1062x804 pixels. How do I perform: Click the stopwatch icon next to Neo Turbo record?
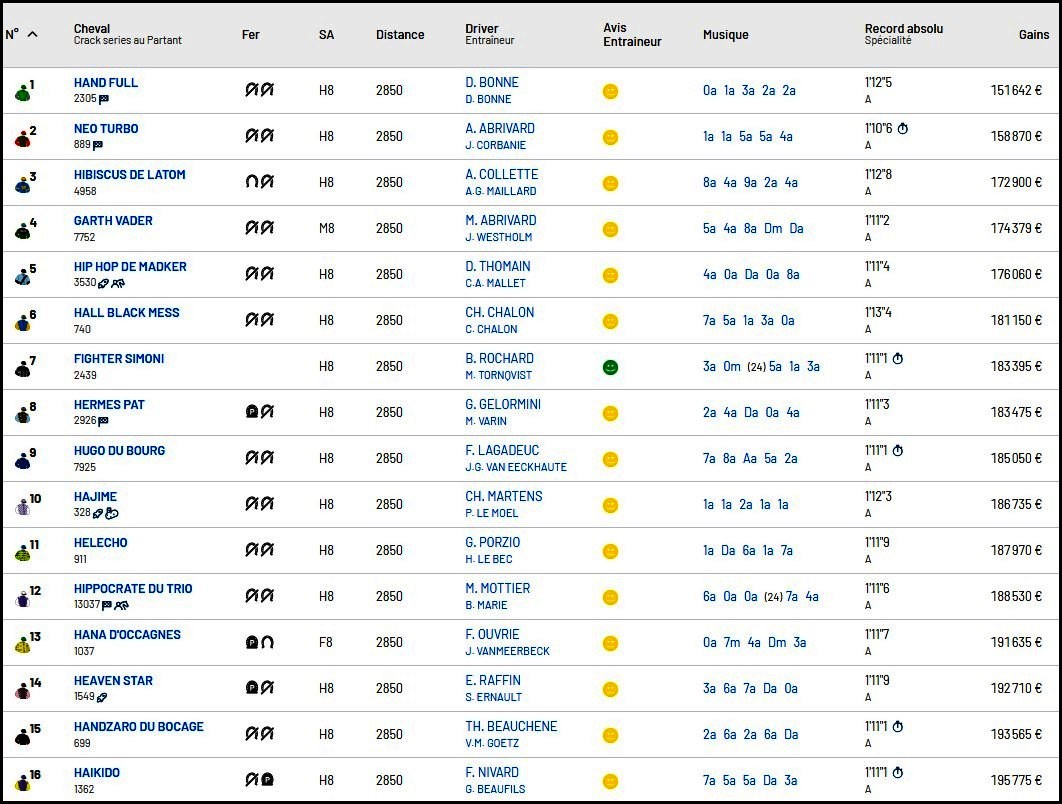click(903, 128)
